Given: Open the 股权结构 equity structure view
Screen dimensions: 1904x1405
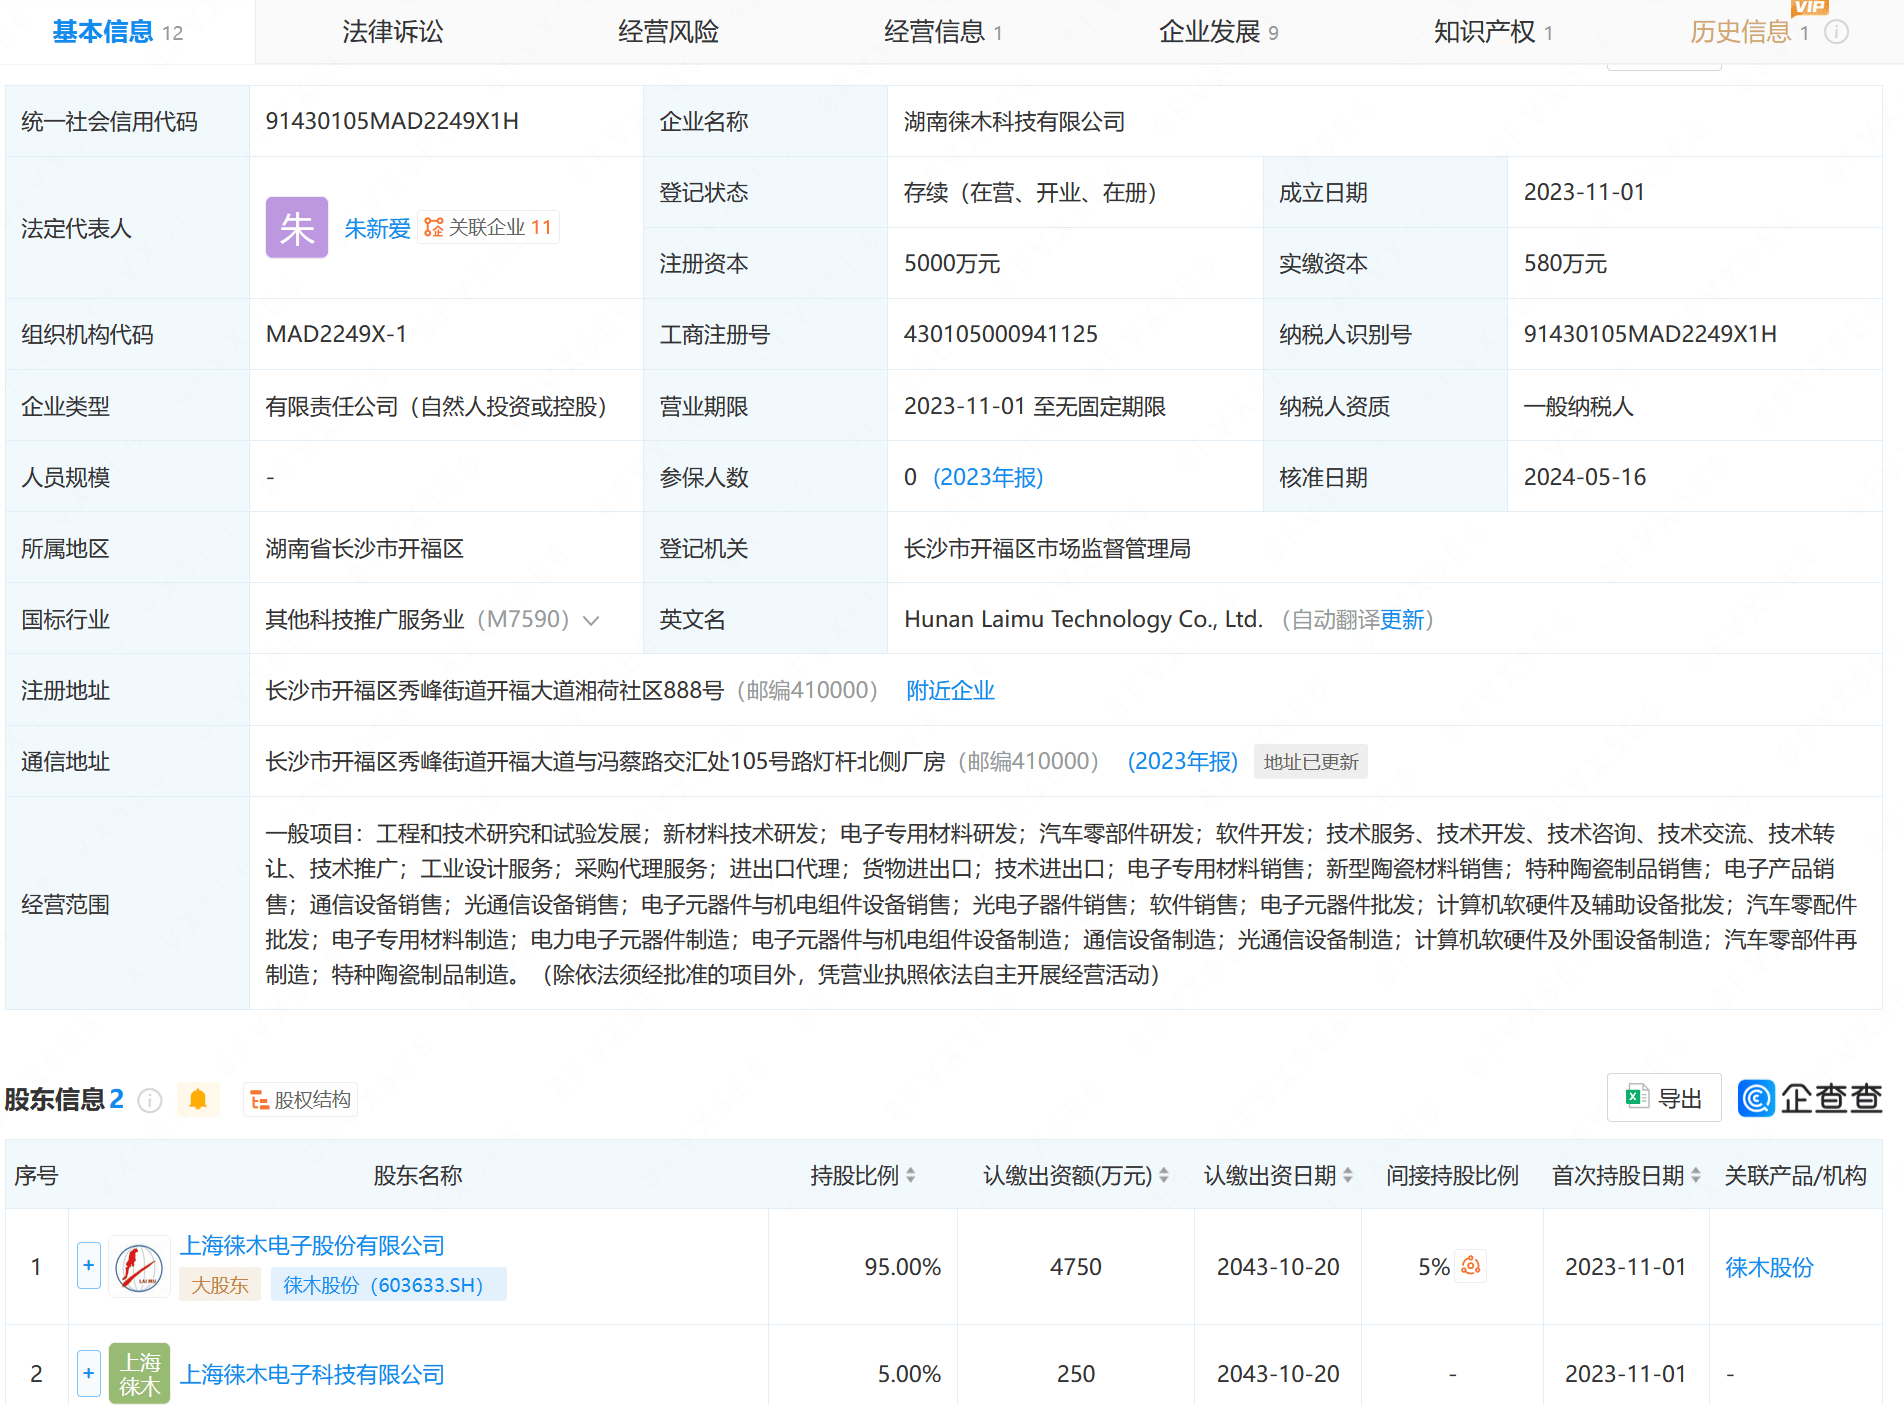Looking at the screenshot, I should point(300,1100).
